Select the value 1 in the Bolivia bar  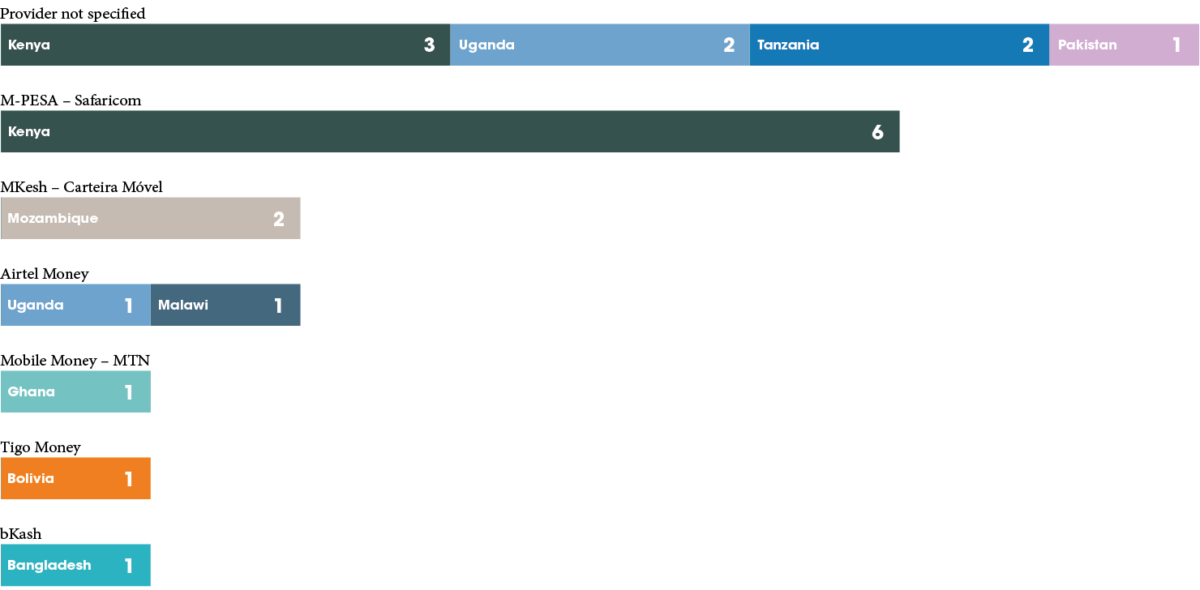coord(129,479)
